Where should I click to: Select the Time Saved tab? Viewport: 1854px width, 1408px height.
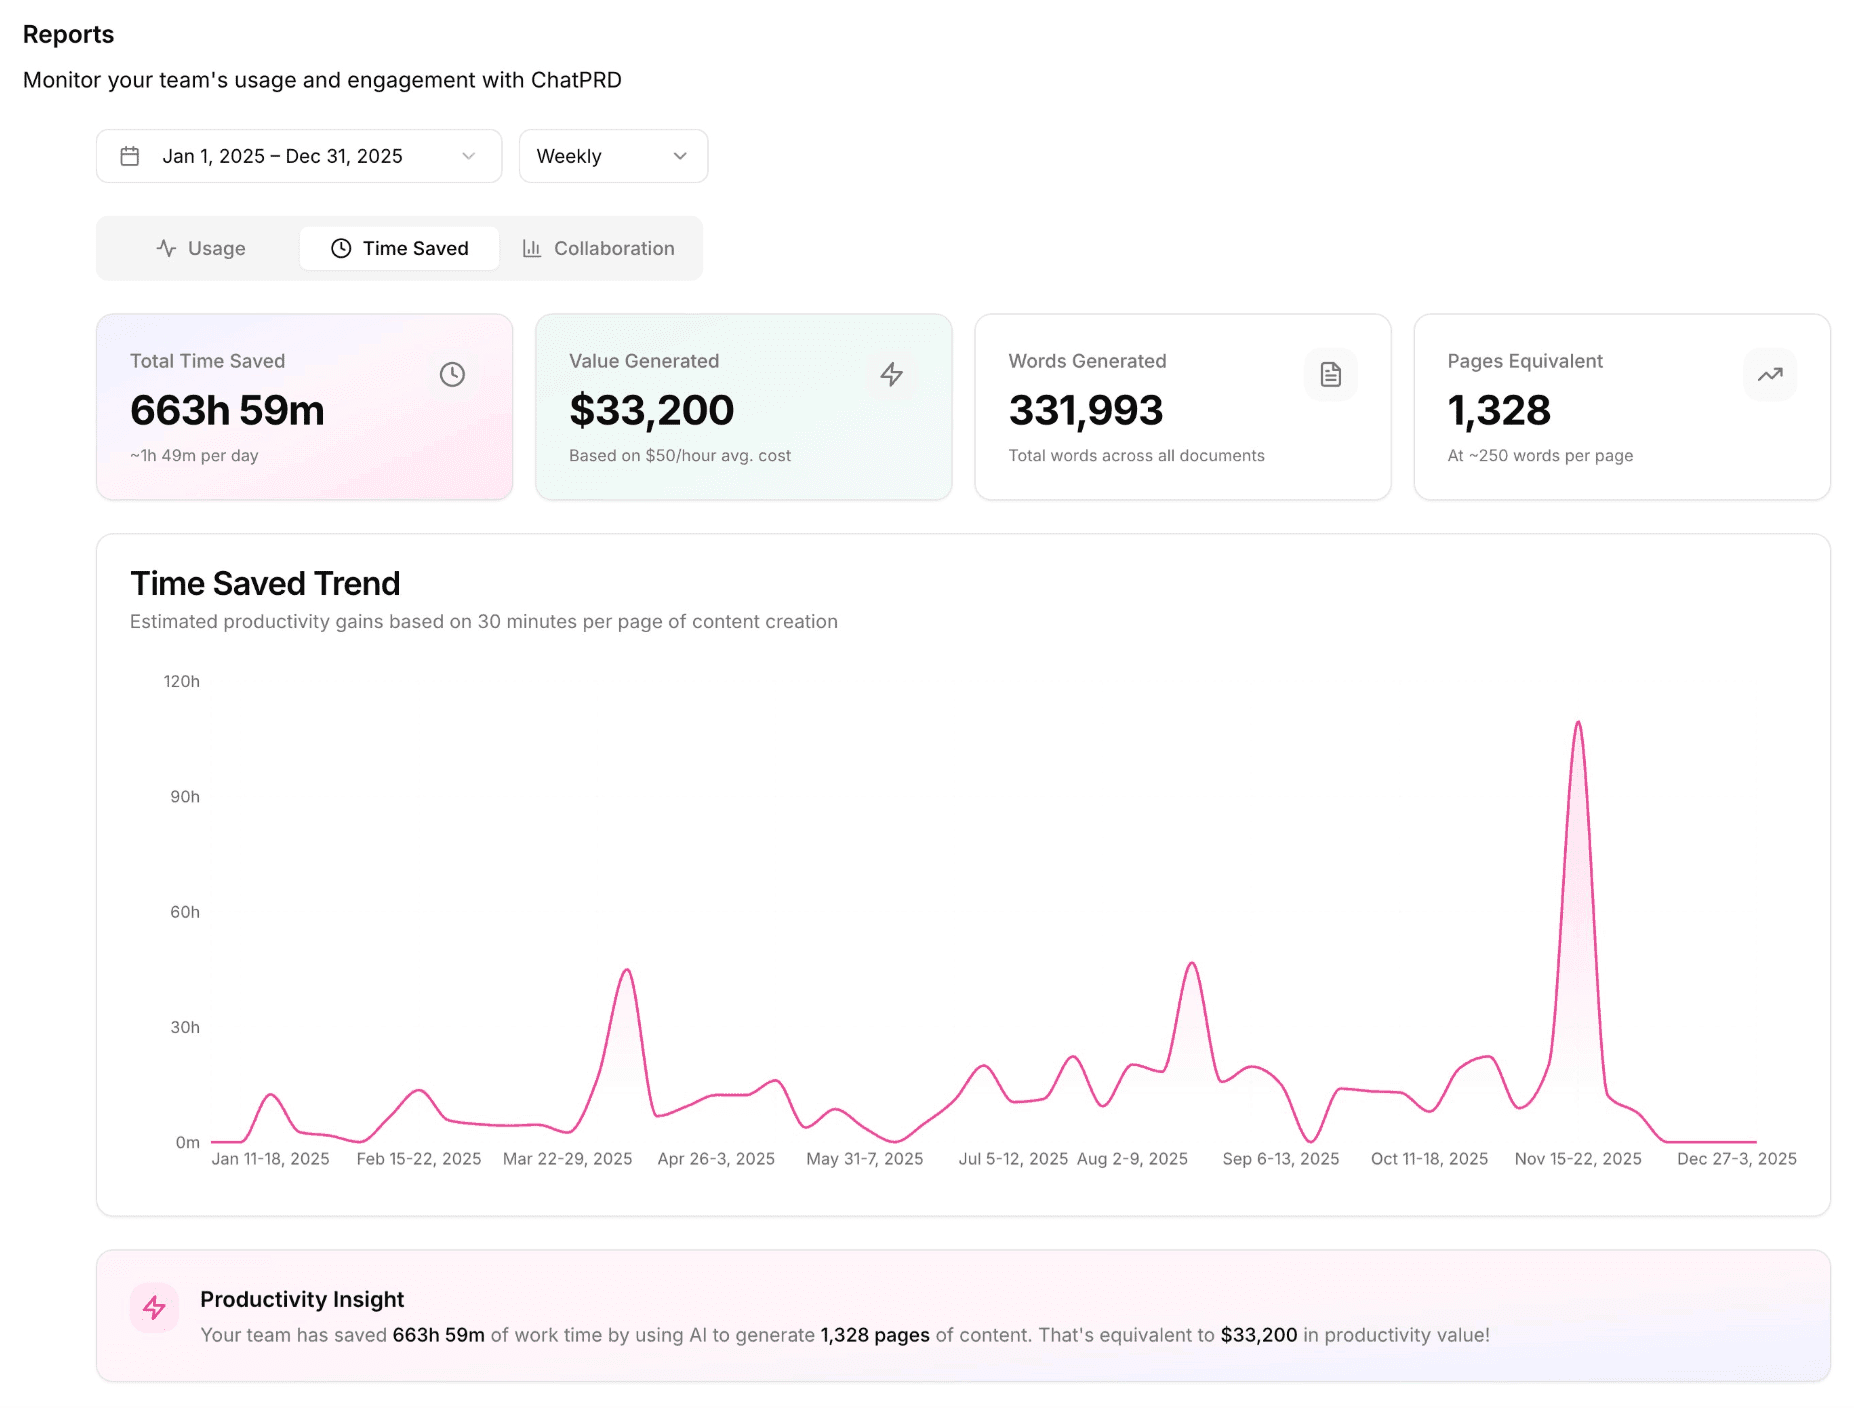pyautogui.click(x=399, y=248)
